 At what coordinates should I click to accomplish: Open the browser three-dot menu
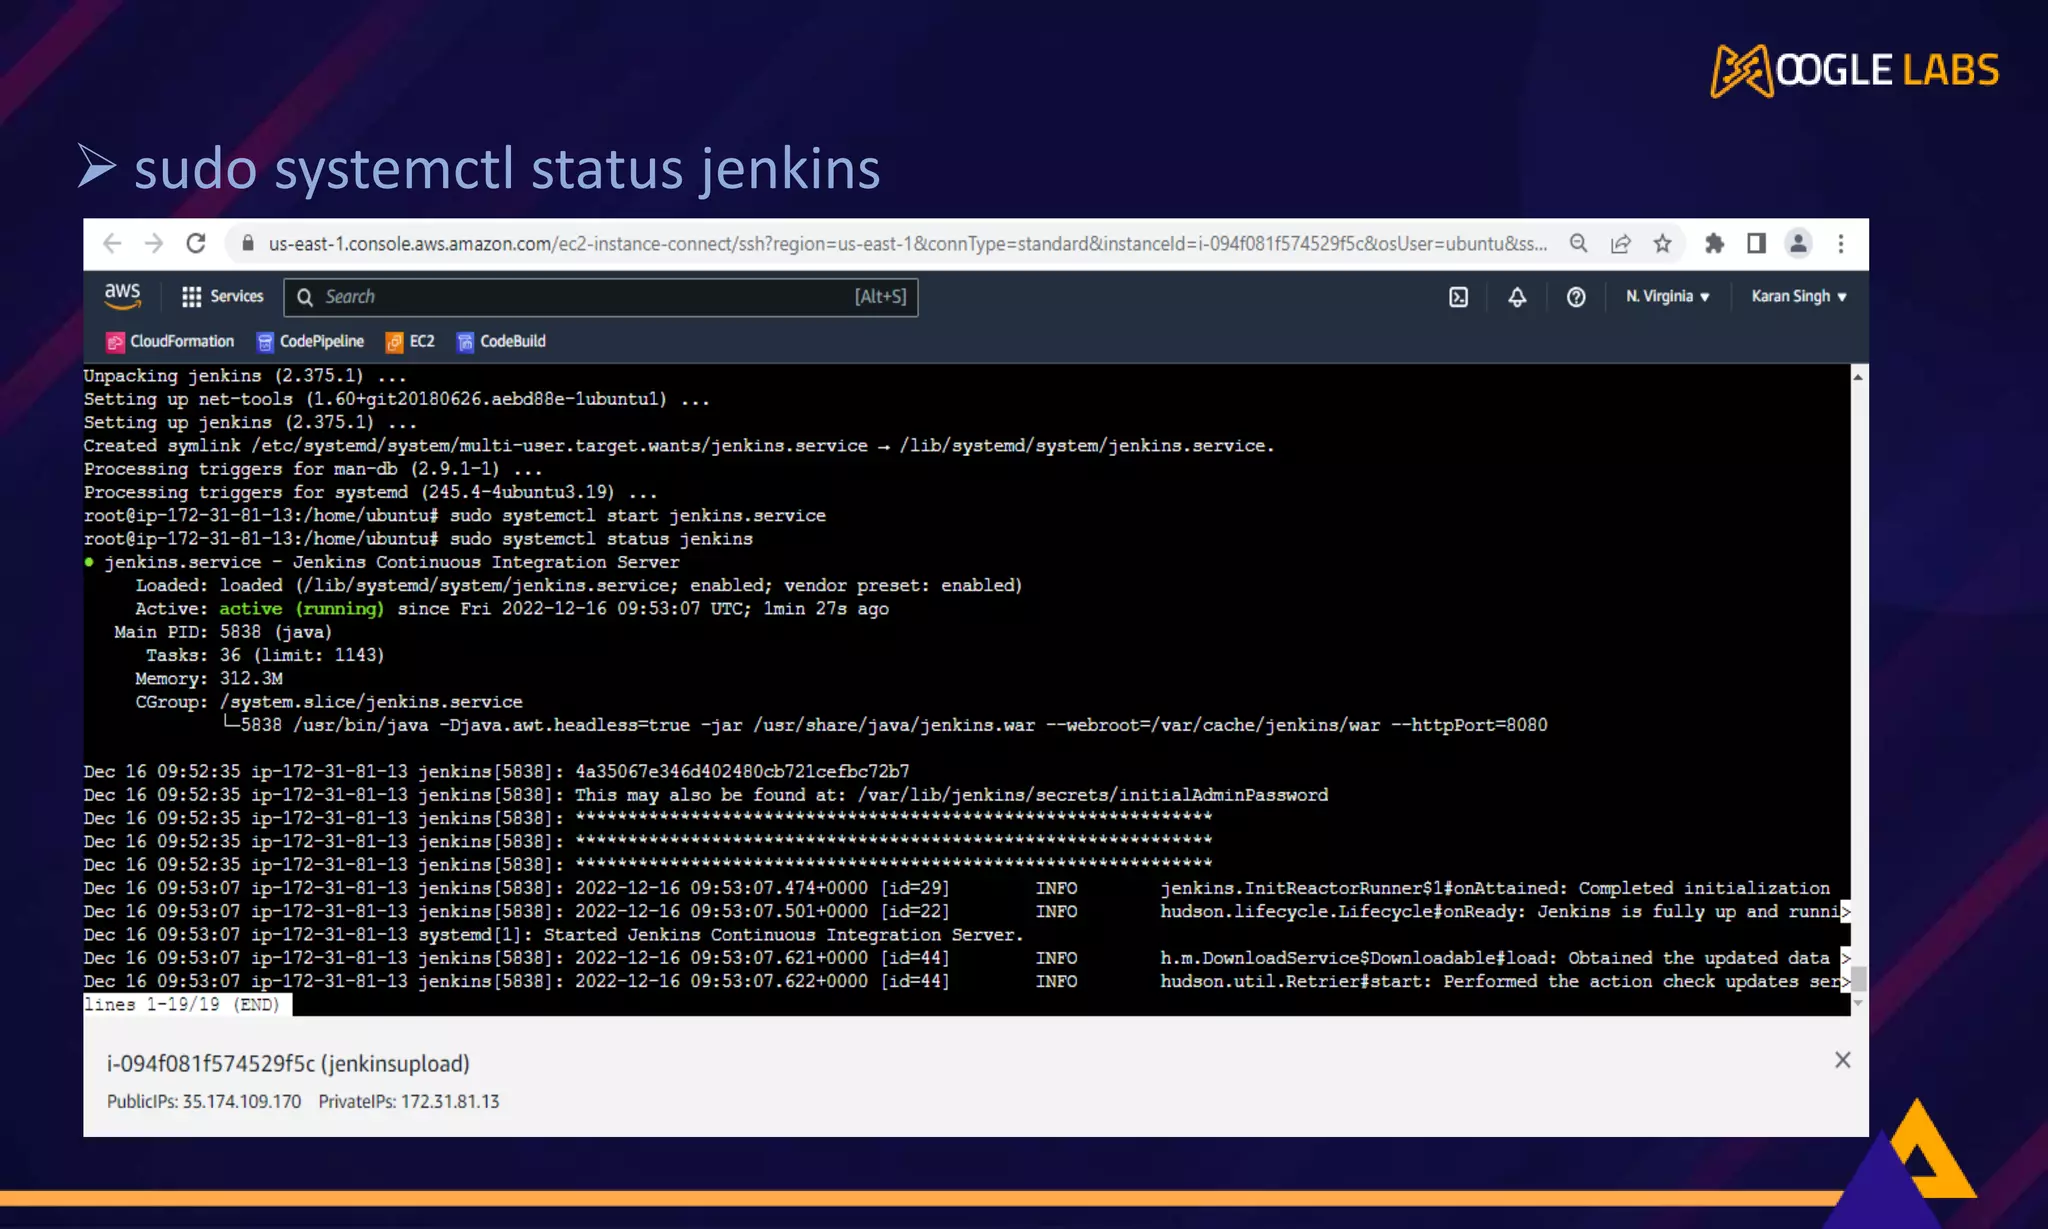pyautogui.click(x=1840, y=244)
